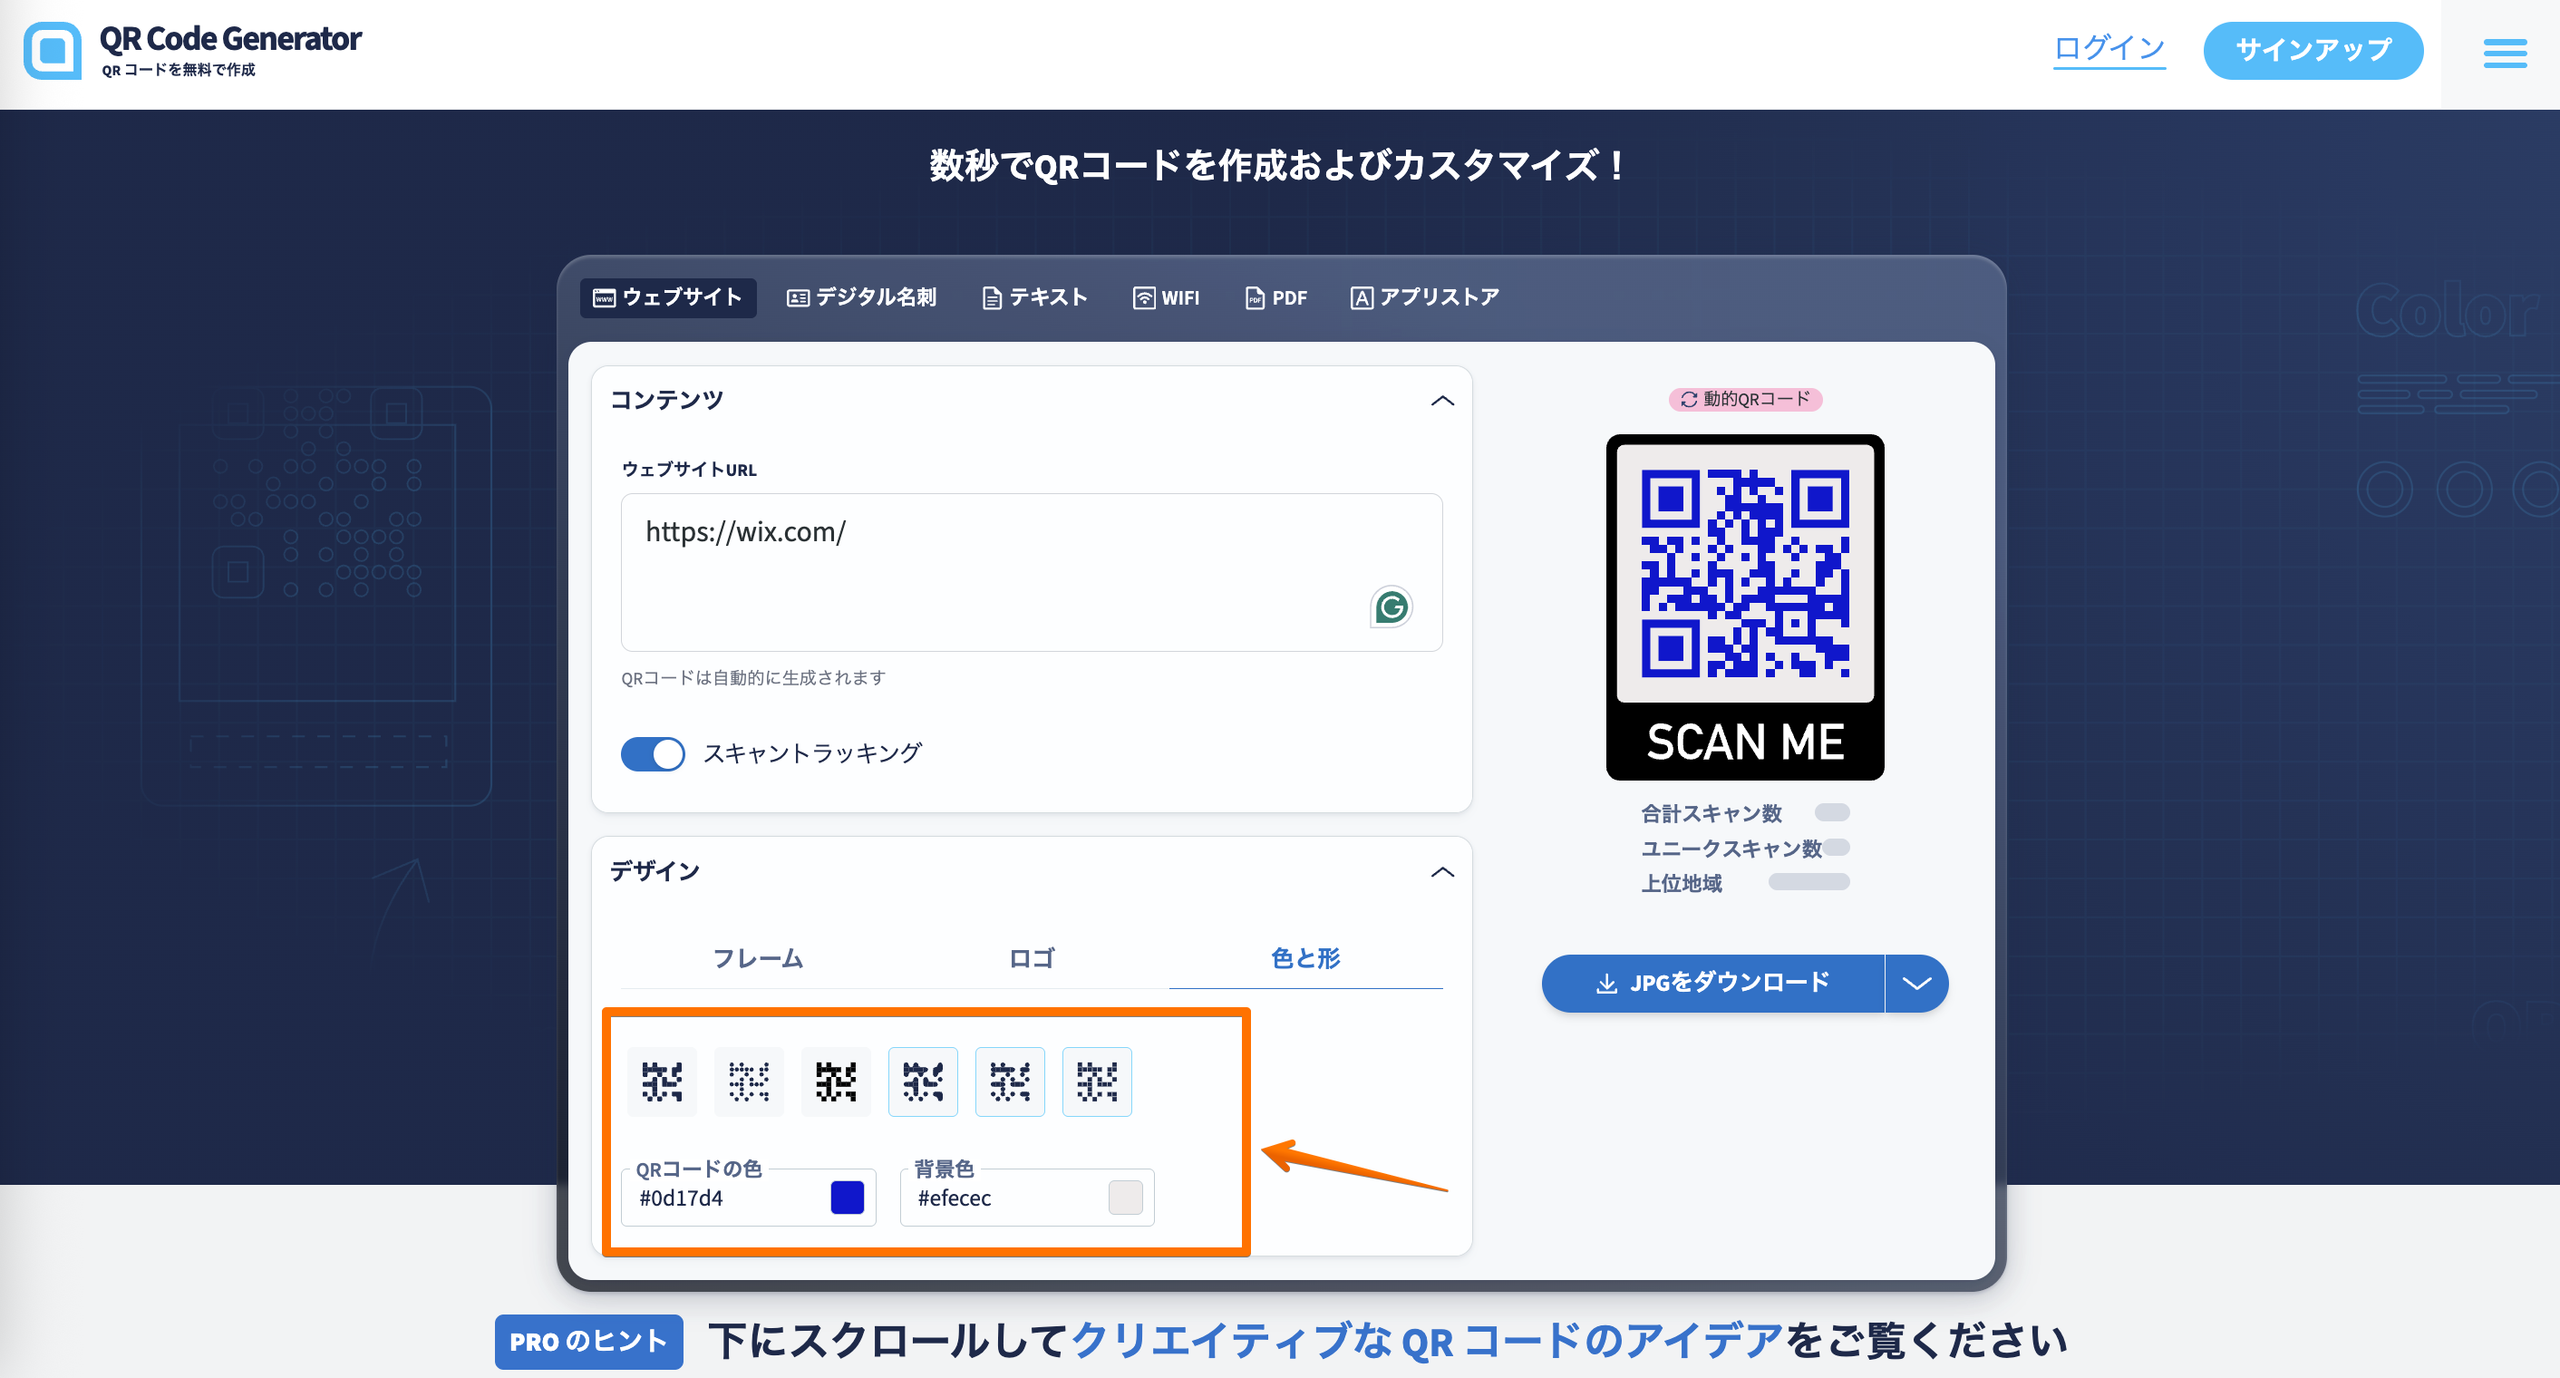Click the PRO のヒント badge
The image size is (2560, 1378).
click(x=589, y=1342)
